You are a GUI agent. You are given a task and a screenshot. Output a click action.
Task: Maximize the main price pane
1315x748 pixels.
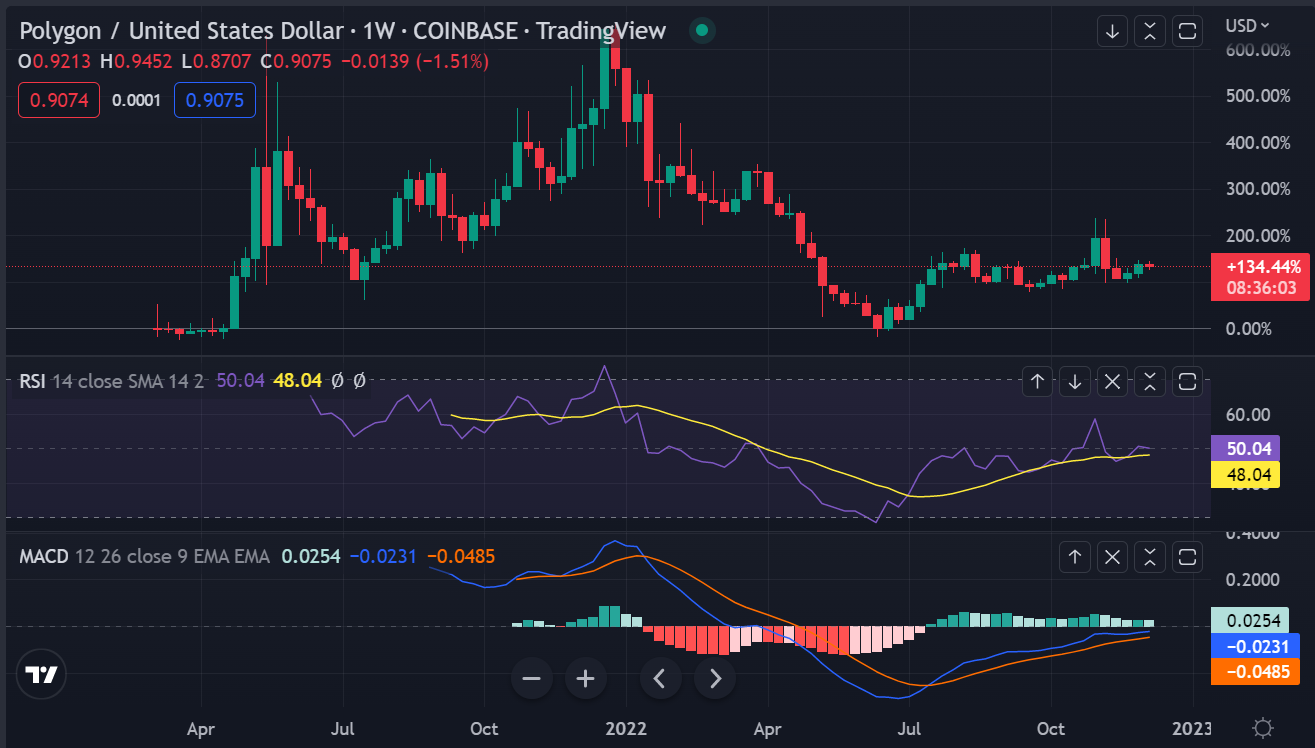tap(1187, 31)
